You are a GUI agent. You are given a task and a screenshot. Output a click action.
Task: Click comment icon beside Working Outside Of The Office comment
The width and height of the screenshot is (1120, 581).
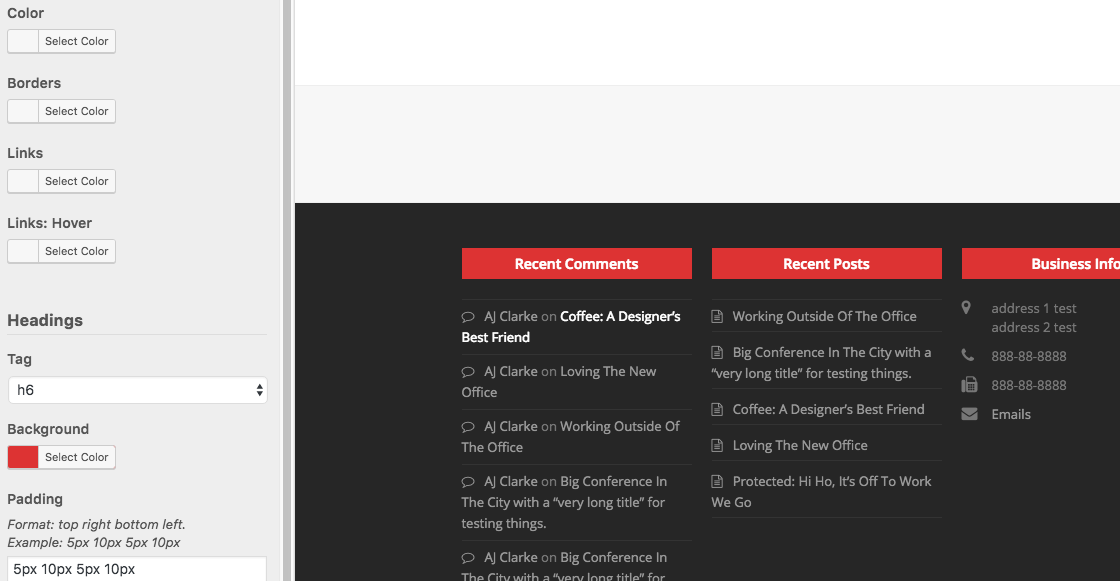click(468, 427)
